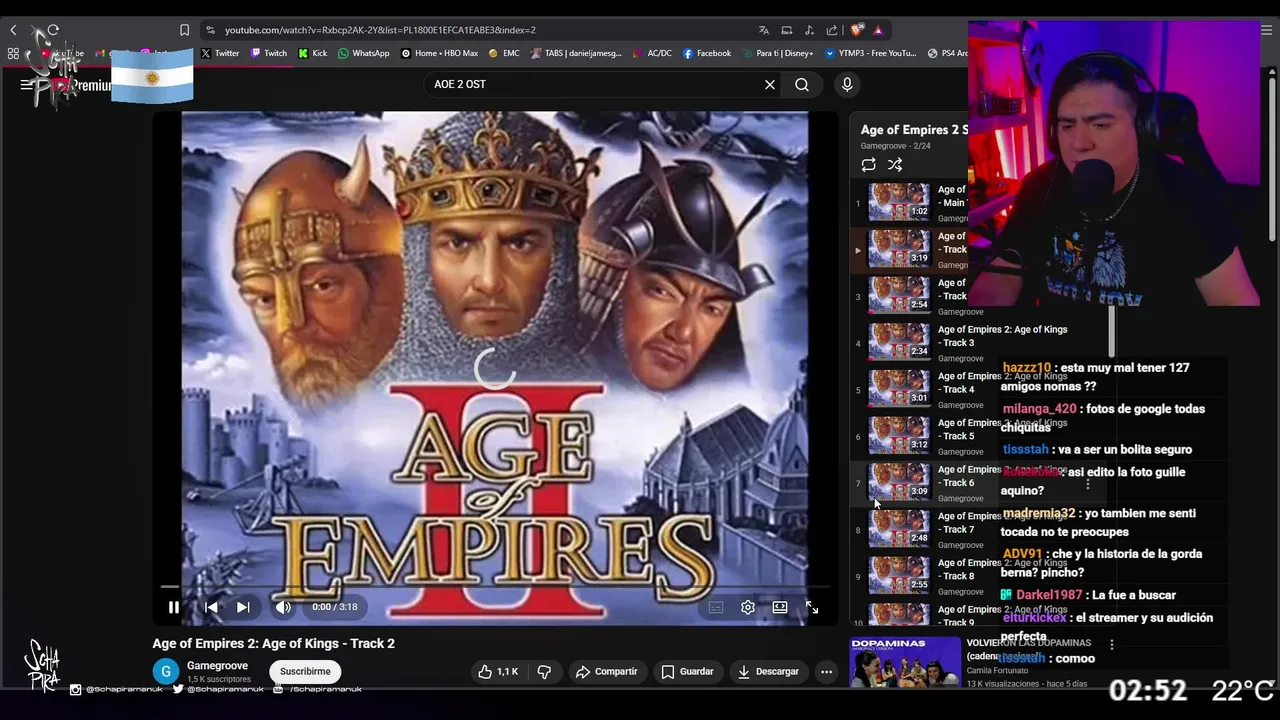Image resolution: width=1280 pixels, height=720 pixels.
Task: Open the EMC bookmark
Action: coord(504,53)
